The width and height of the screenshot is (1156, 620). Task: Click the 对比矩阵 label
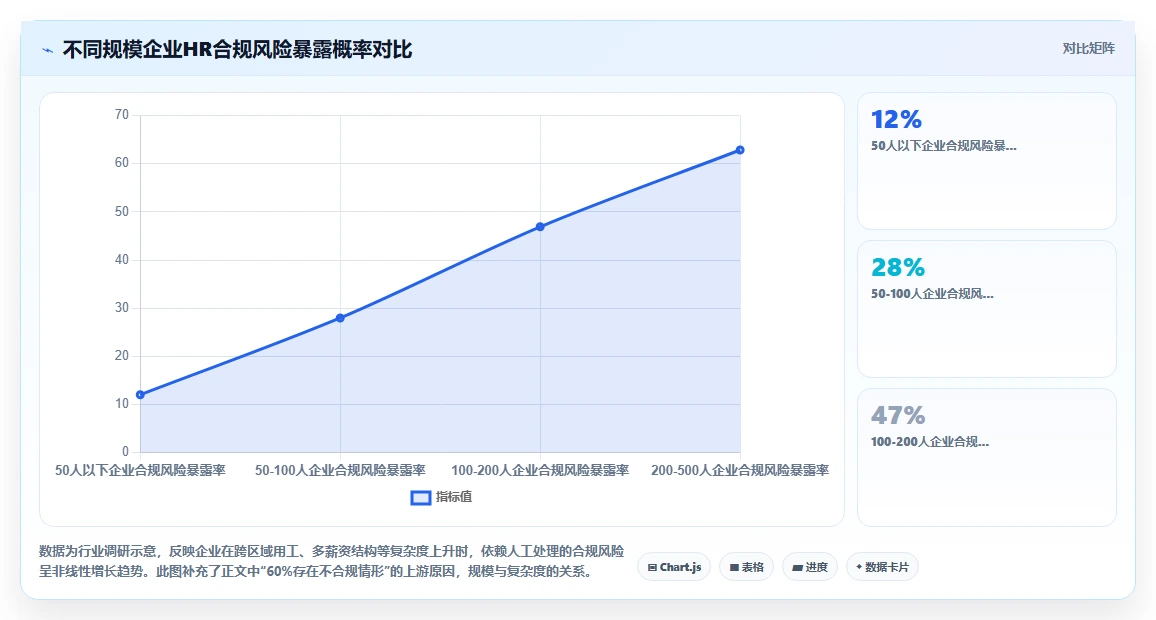click(x=1088, y=49)
